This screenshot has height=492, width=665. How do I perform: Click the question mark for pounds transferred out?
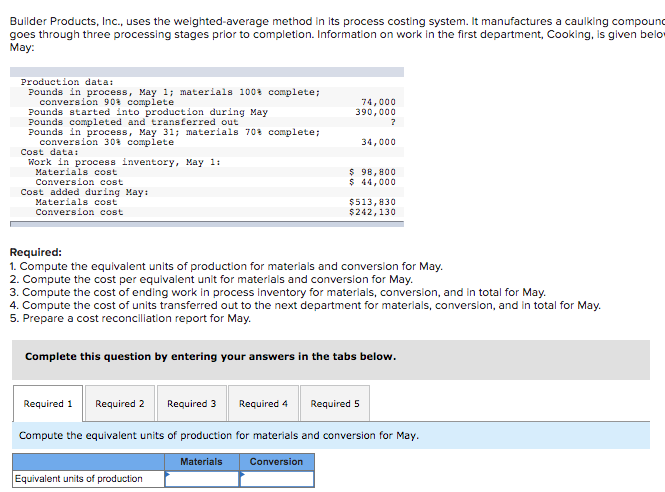(x=393, y=122)
